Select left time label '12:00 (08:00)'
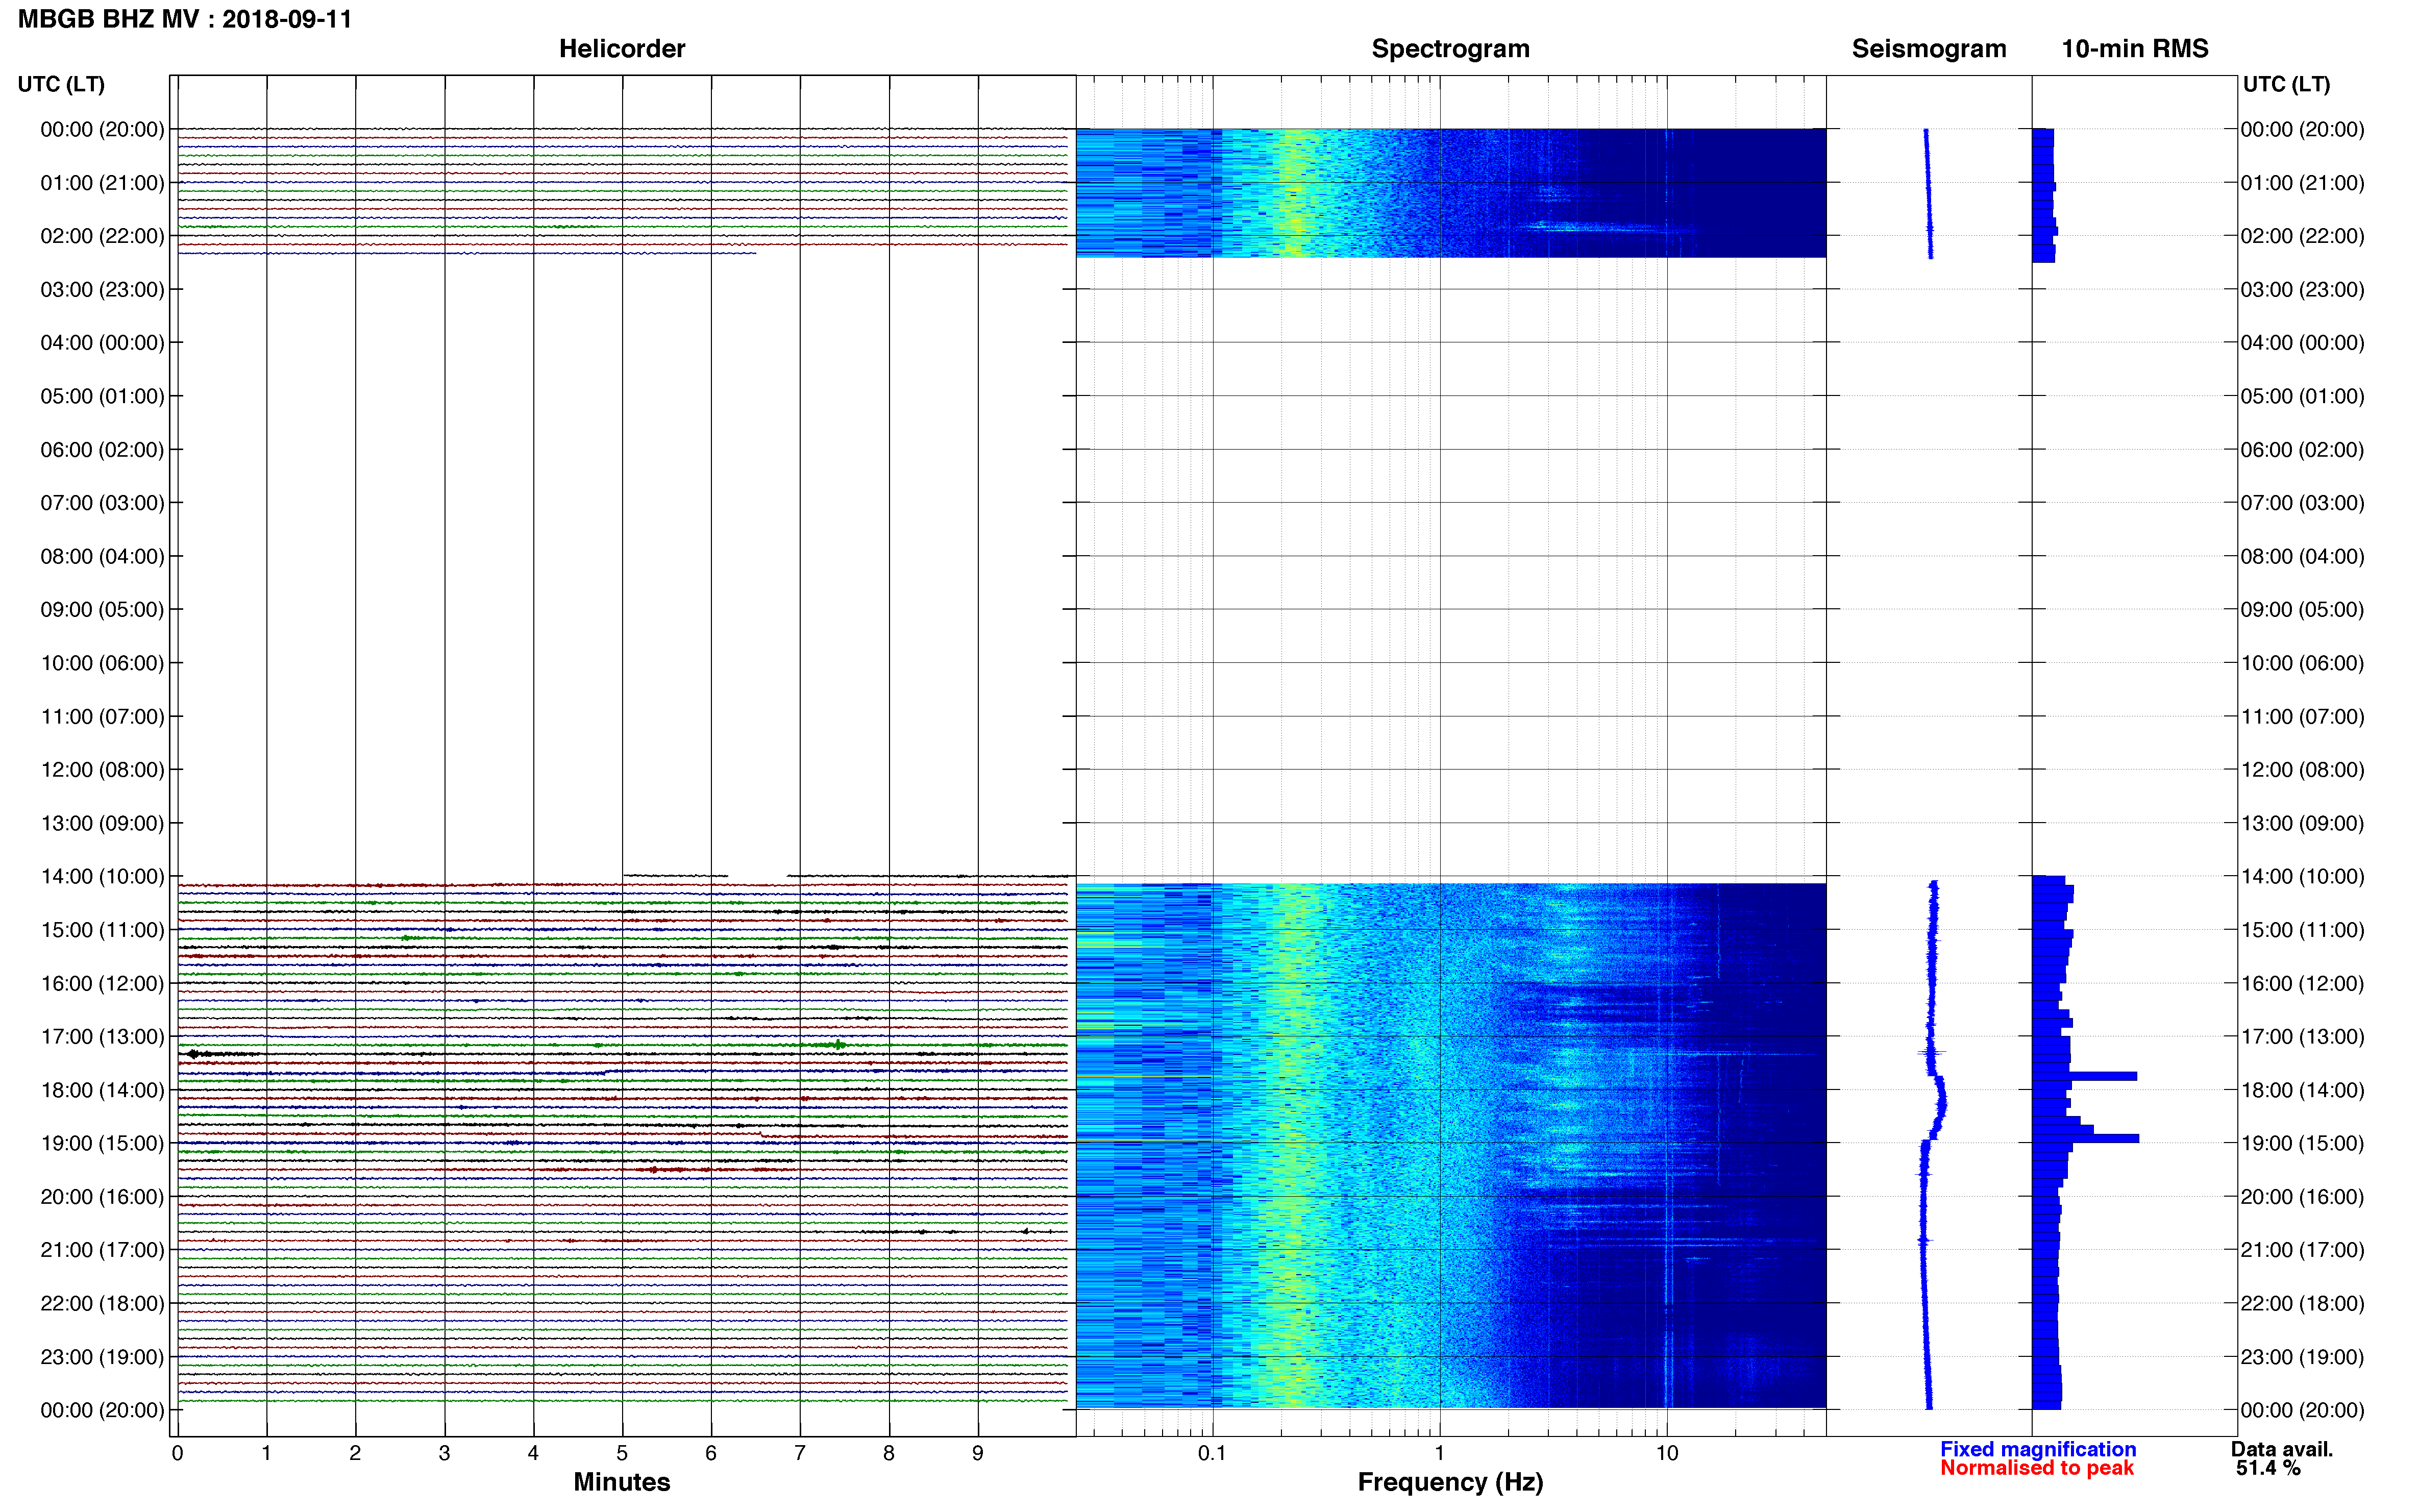Image resolution: width=2419 pixels, height=1512 pixels. tap(102, 770)
